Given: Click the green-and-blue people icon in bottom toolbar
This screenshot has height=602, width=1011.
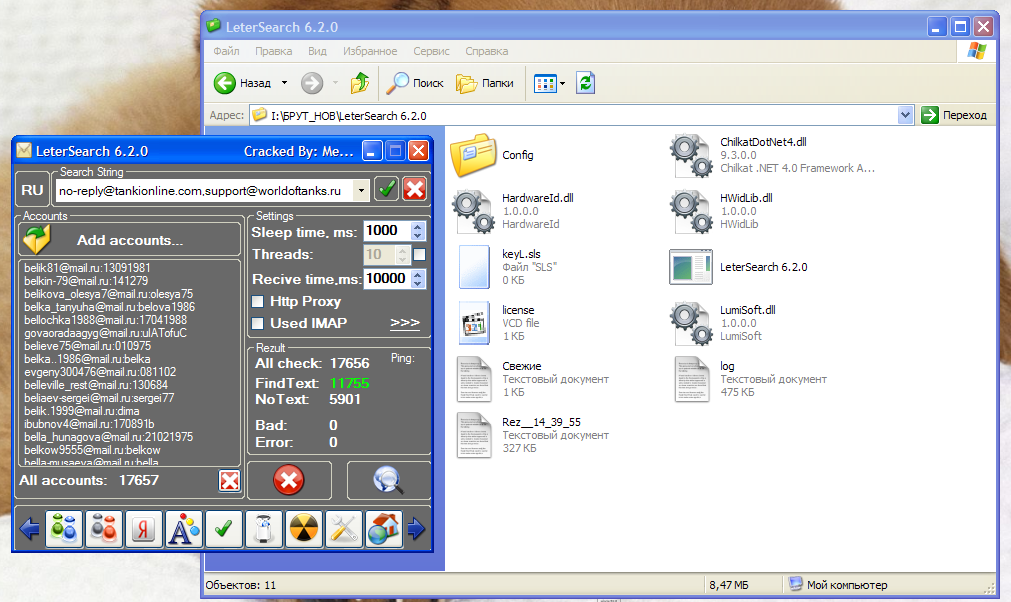Looking at the screenshot, I should (x=64, y=529).
